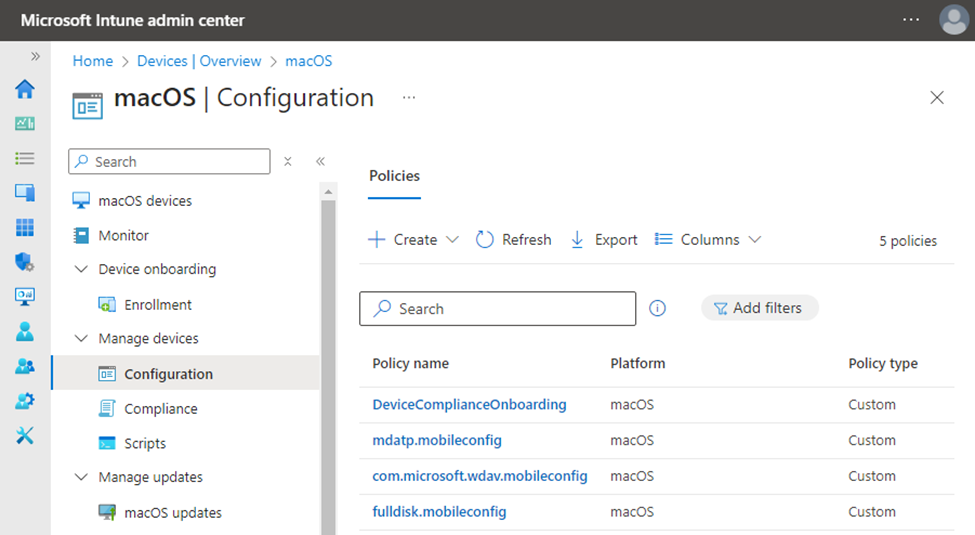The image size is (975, 535).
Task: Open the Create dropdown menu
Action: coord(414,240)
